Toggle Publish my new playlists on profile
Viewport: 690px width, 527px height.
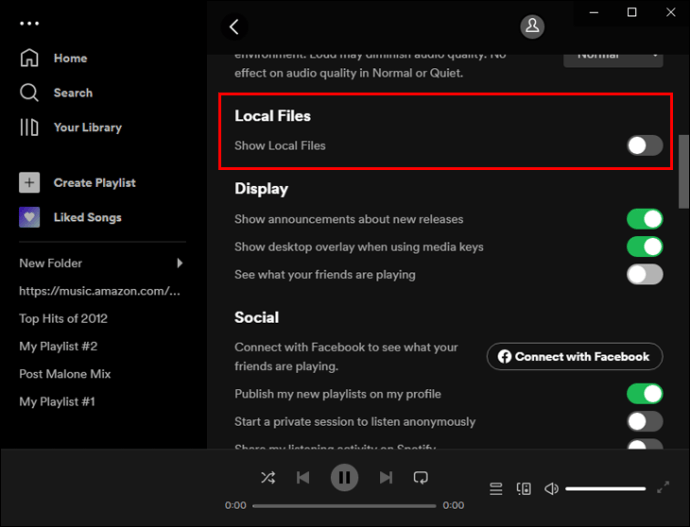pos(645,394)
